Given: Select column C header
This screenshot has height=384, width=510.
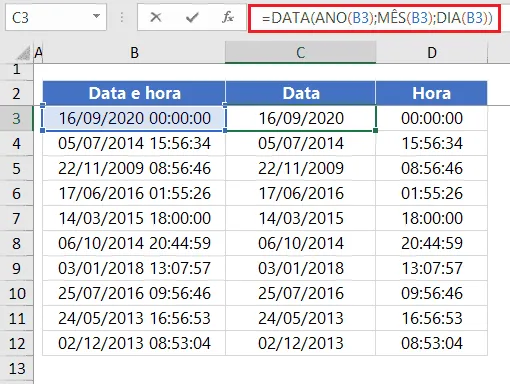Looking at the screenshot, I should pos(301,53).
